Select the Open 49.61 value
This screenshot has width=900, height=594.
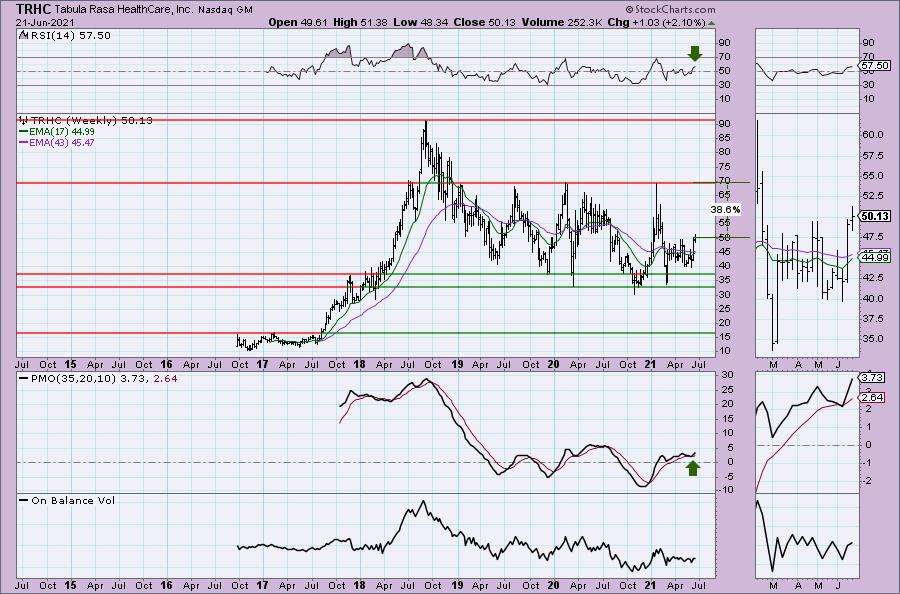297,22
